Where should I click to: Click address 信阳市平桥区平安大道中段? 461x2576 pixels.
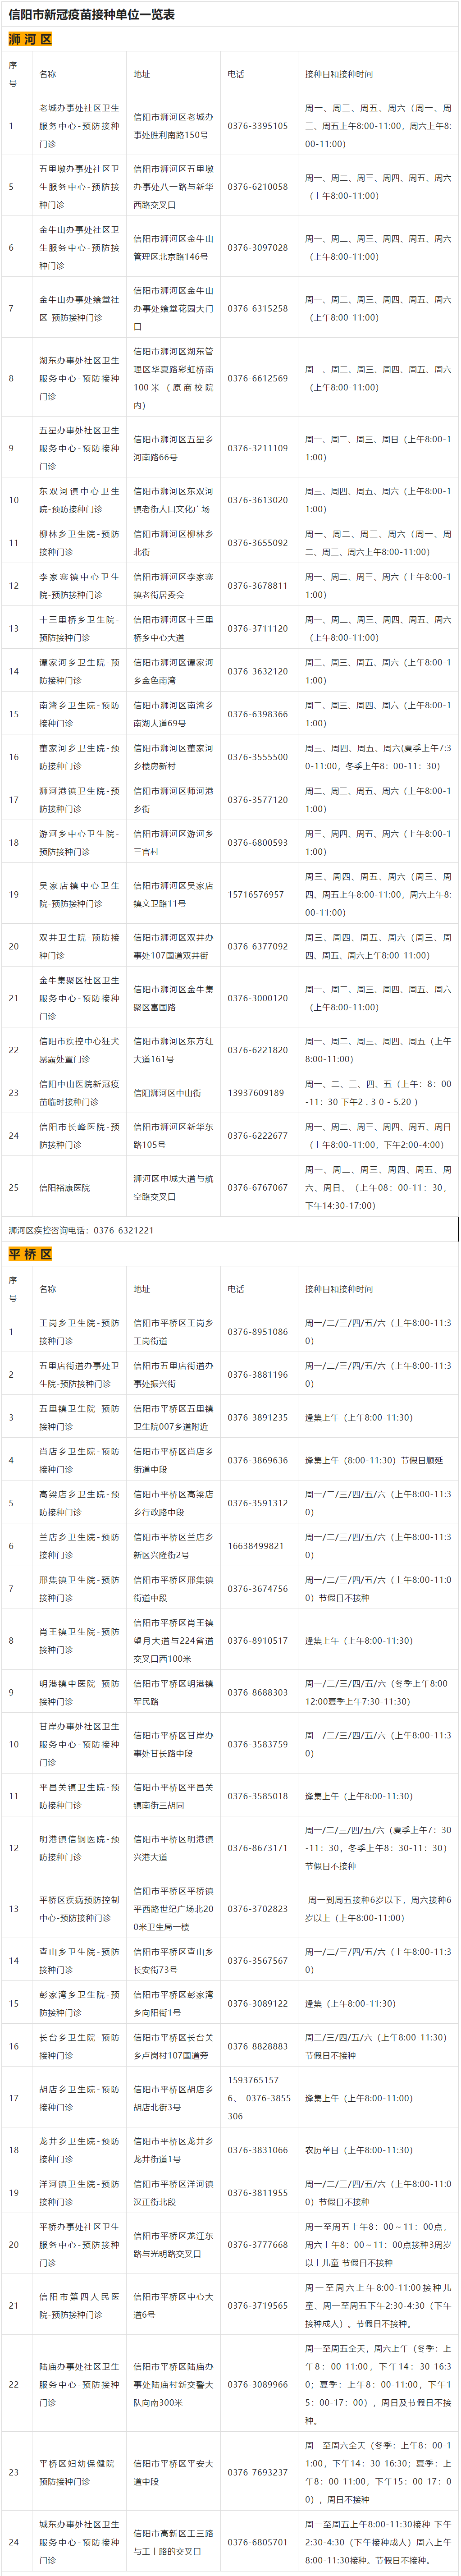(x=173, y=2474)
